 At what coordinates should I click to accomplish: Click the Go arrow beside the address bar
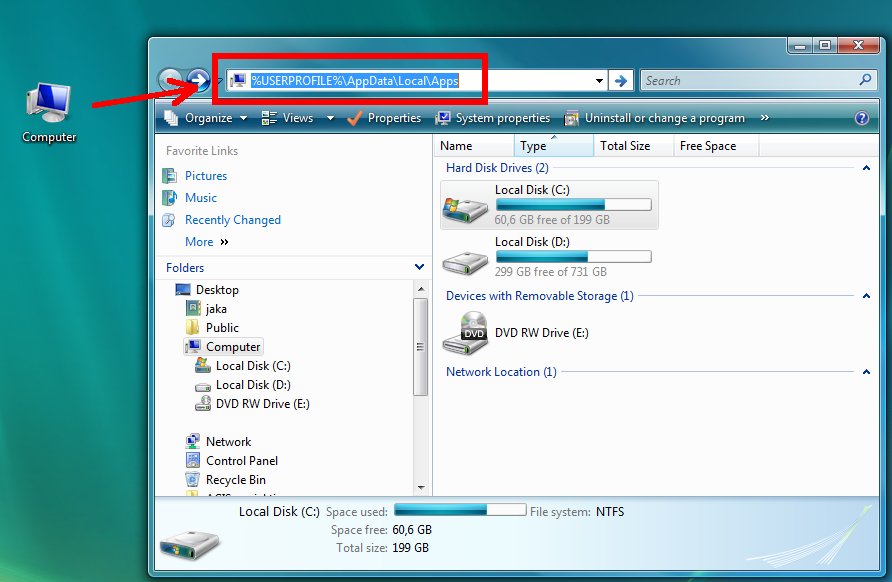(x=621, y=81)
